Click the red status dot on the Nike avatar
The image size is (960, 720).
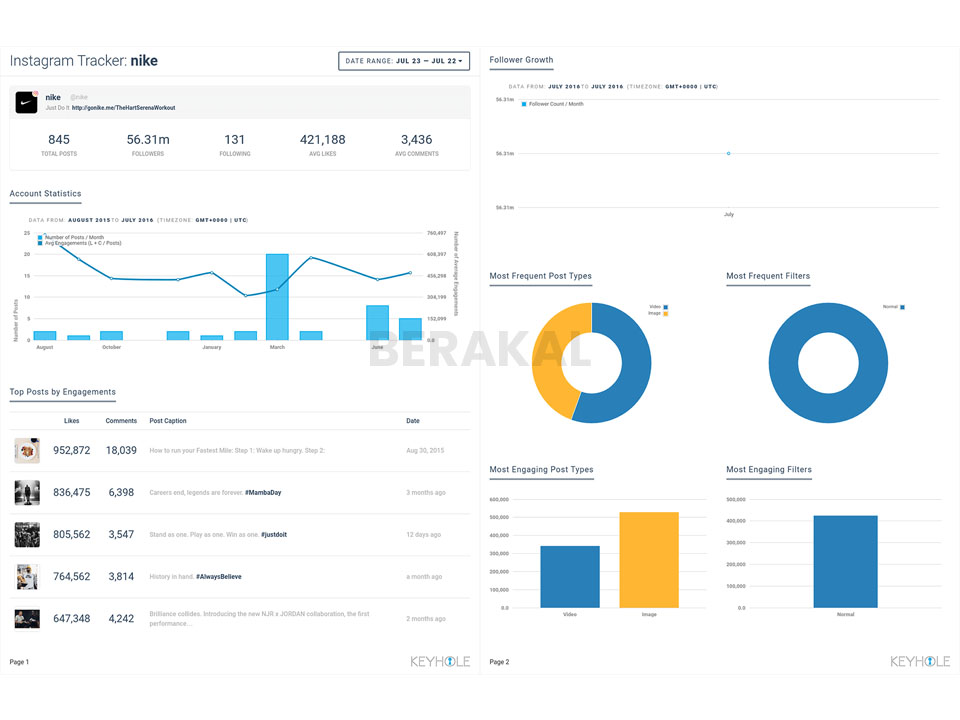pos(37,91)
